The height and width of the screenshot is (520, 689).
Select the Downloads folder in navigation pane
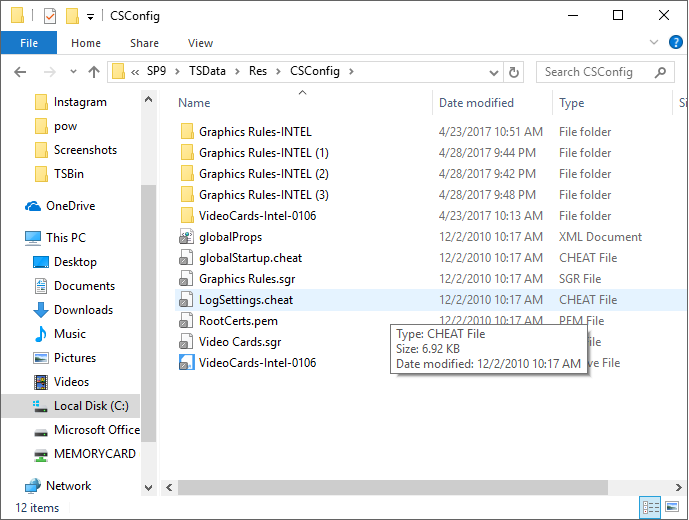(83, 310)
